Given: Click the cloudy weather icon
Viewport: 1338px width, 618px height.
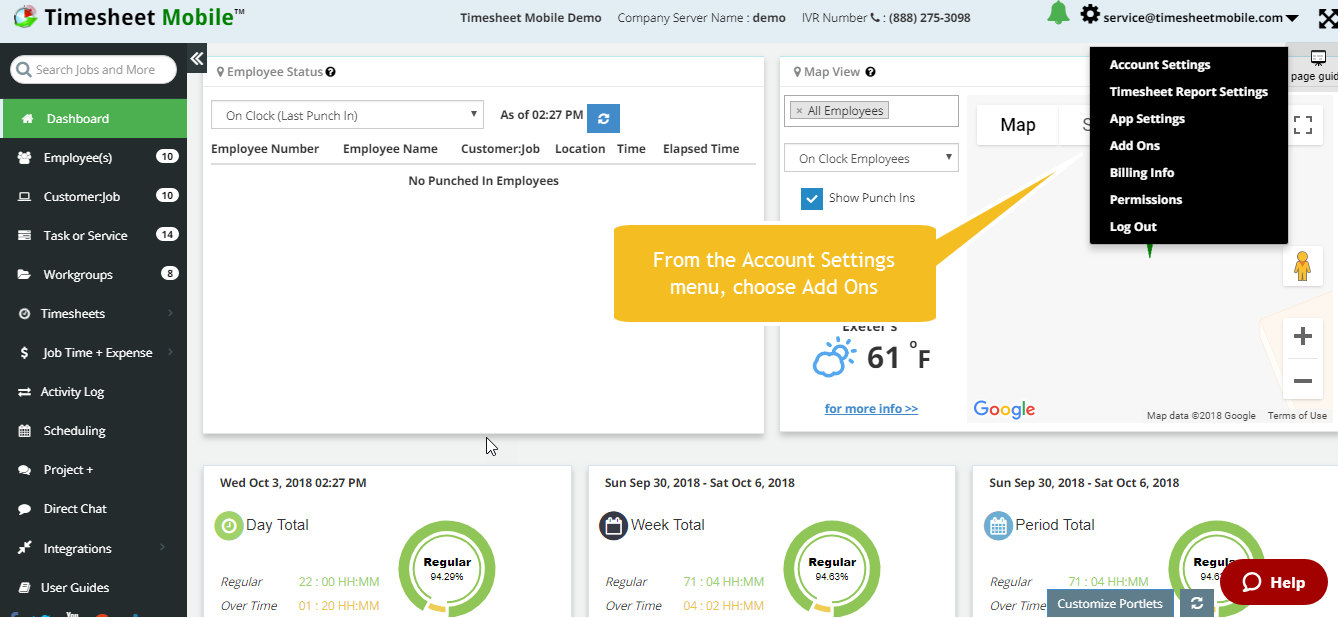Looking at the screenshot, I should [834, 357].
